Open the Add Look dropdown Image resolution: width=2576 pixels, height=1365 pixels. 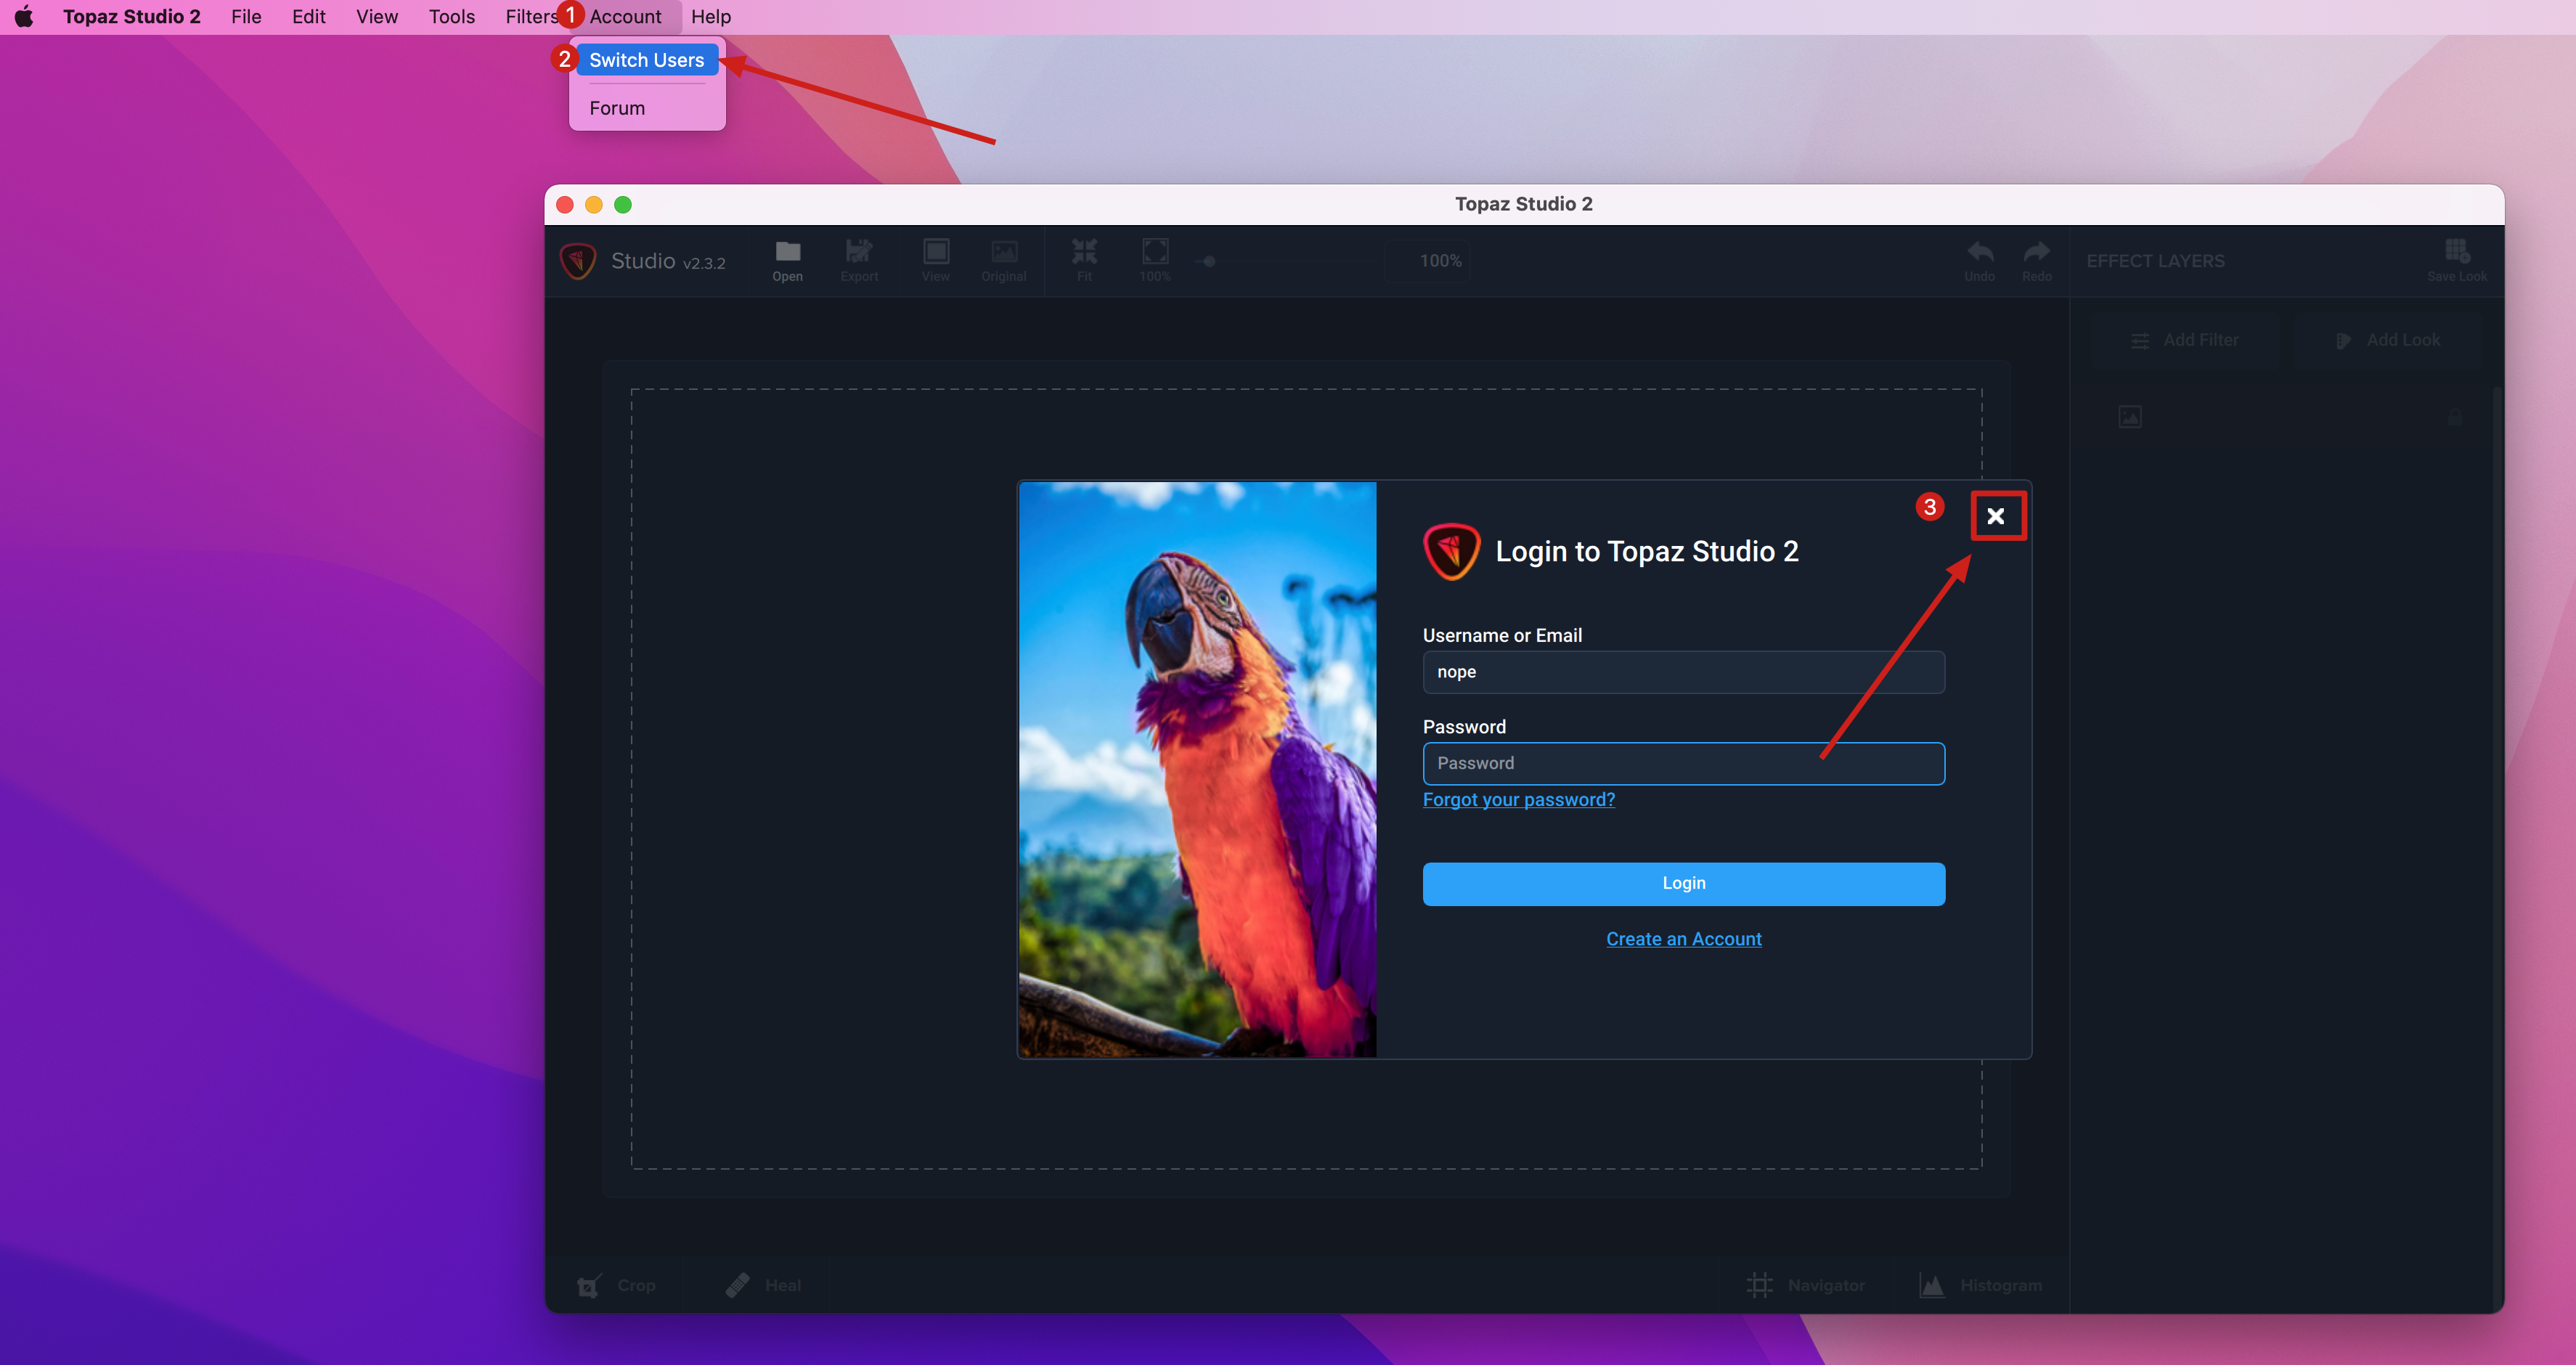click(x=2387, y=341)
